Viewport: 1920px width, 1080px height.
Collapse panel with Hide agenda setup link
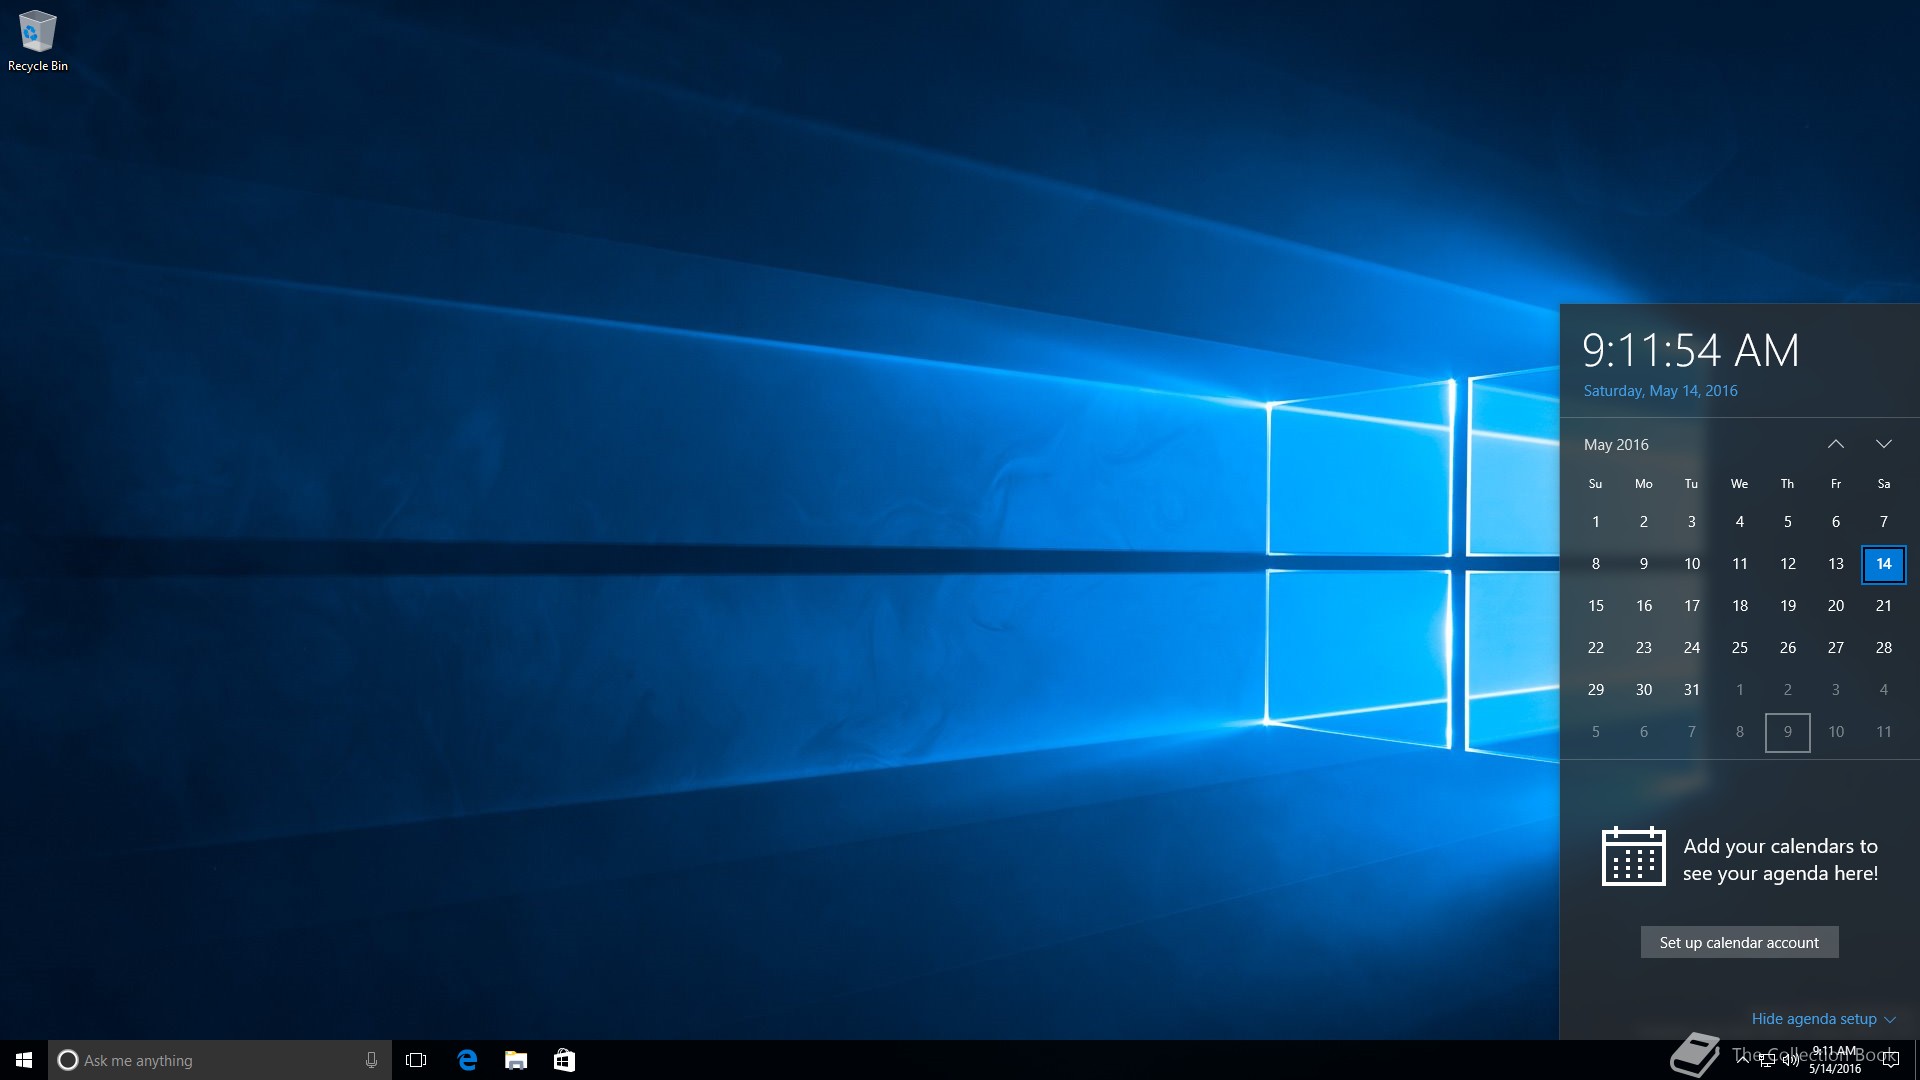(x=1814, y=1019)
